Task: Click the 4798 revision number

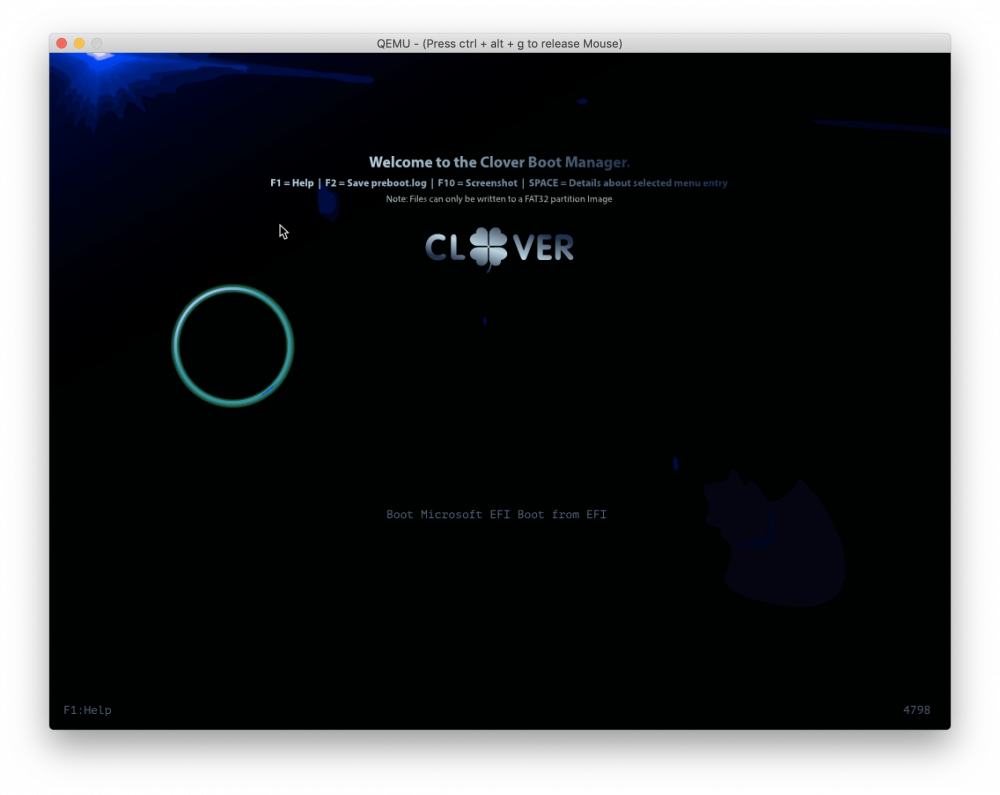Action: tap(916, 710)
